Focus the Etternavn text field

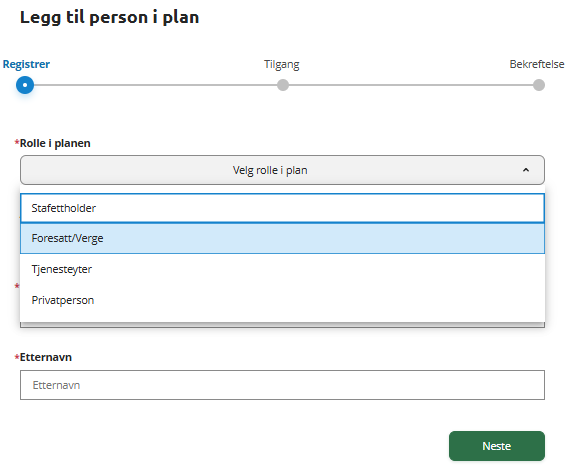[x=282, y=385]
